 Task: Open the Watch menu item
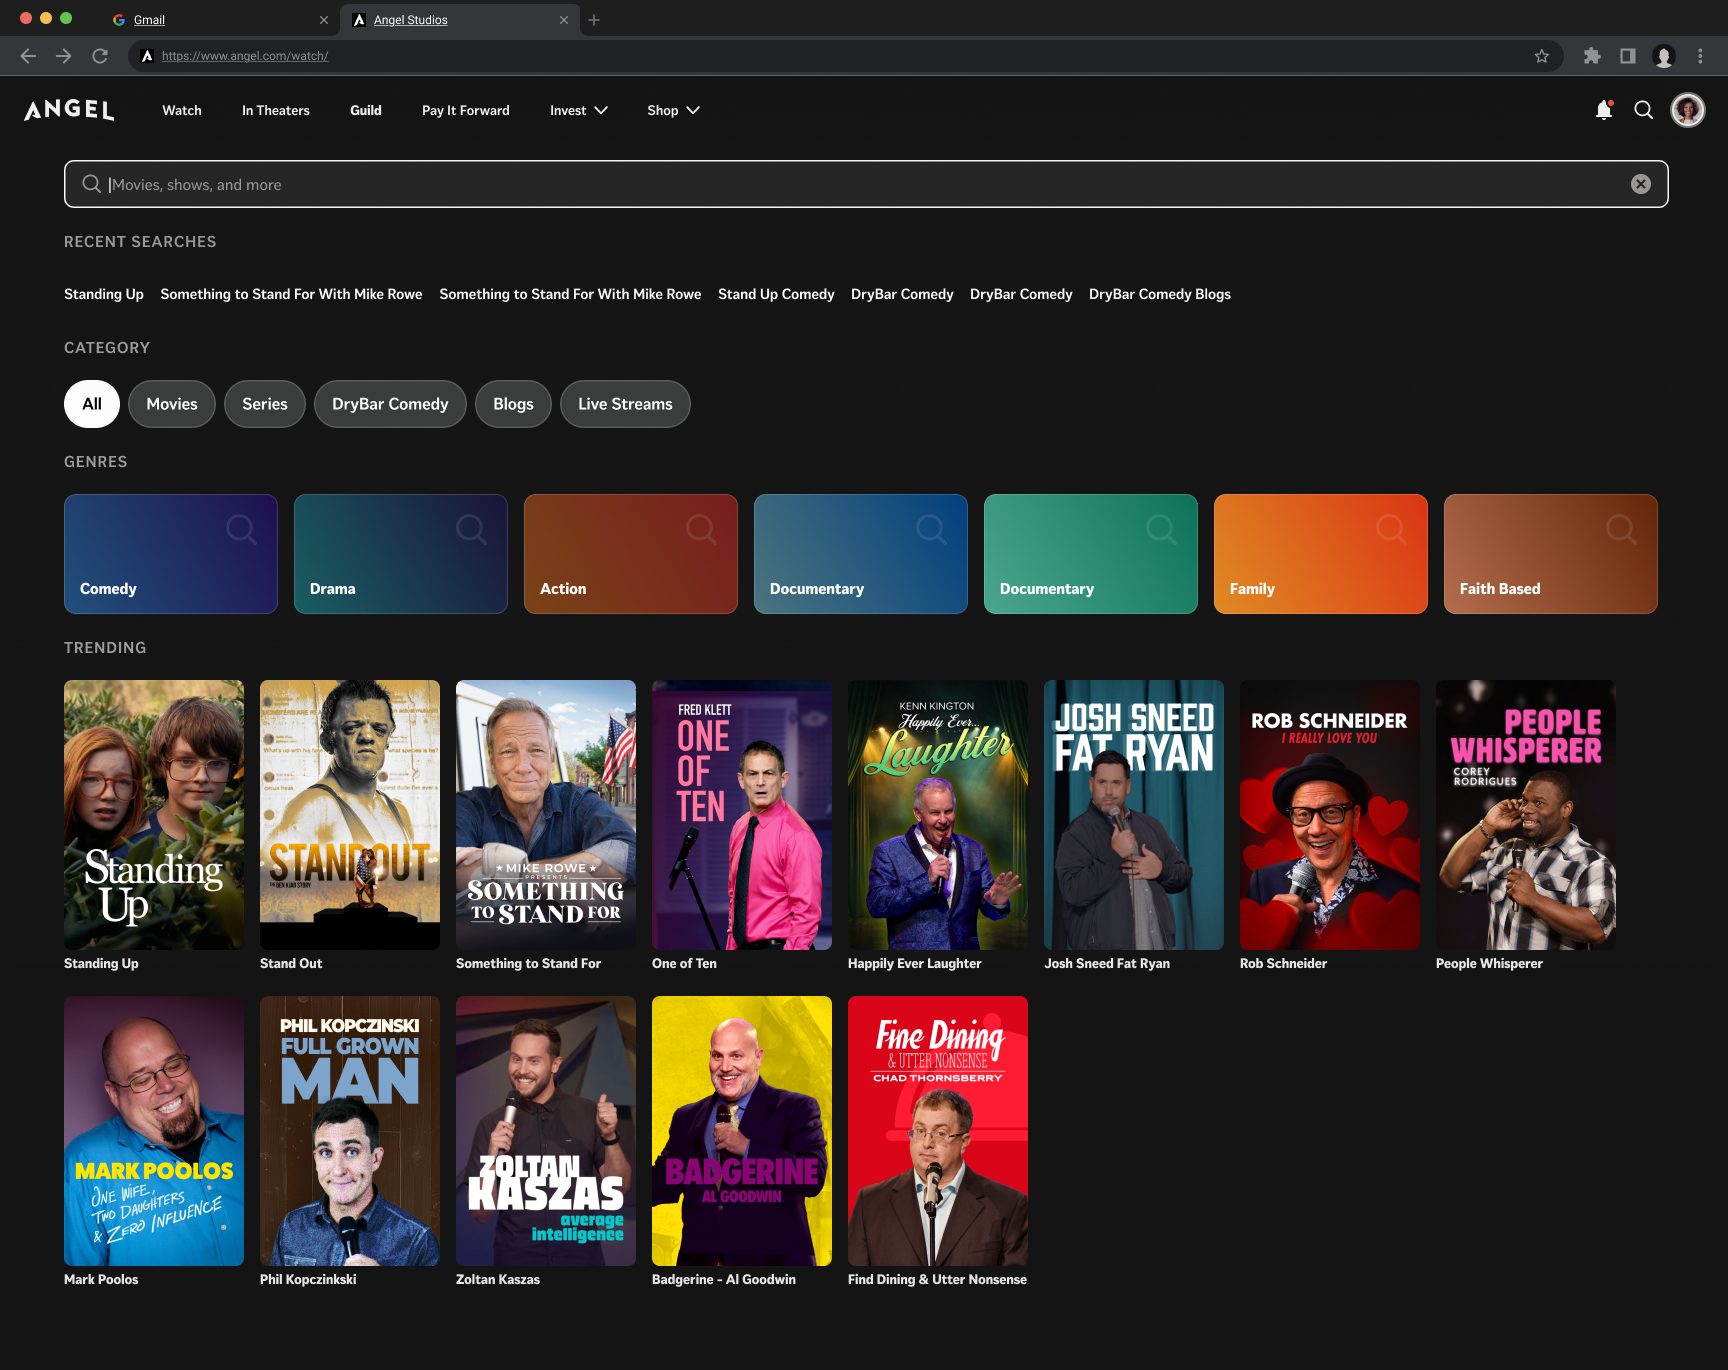tap(182, 110)
